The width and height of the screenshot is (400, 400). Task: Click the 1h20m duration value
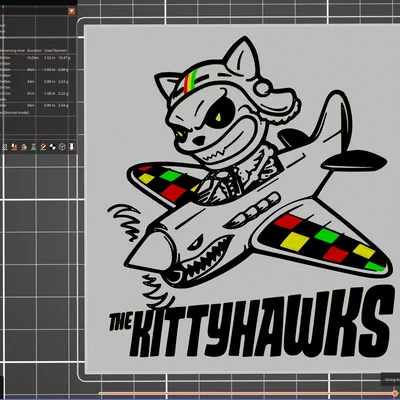[x=33, y=58]
